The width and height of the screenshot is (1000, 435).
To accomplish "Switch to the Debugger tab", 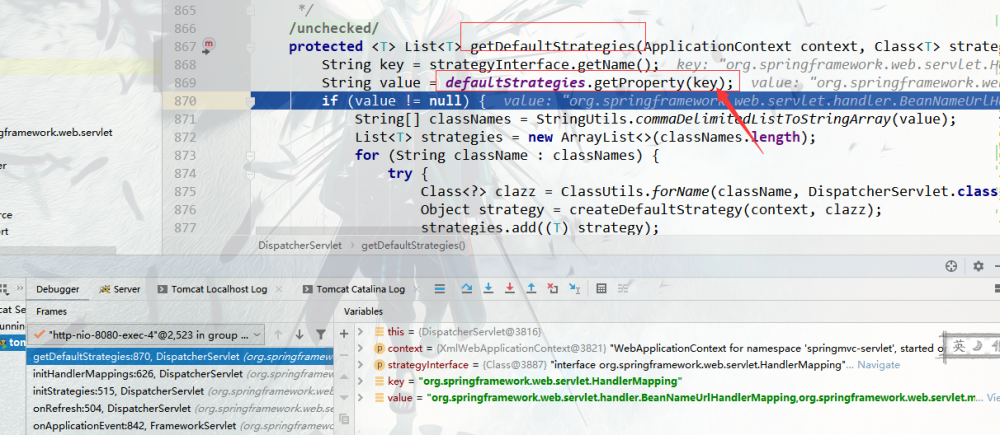I will [57, 289].
